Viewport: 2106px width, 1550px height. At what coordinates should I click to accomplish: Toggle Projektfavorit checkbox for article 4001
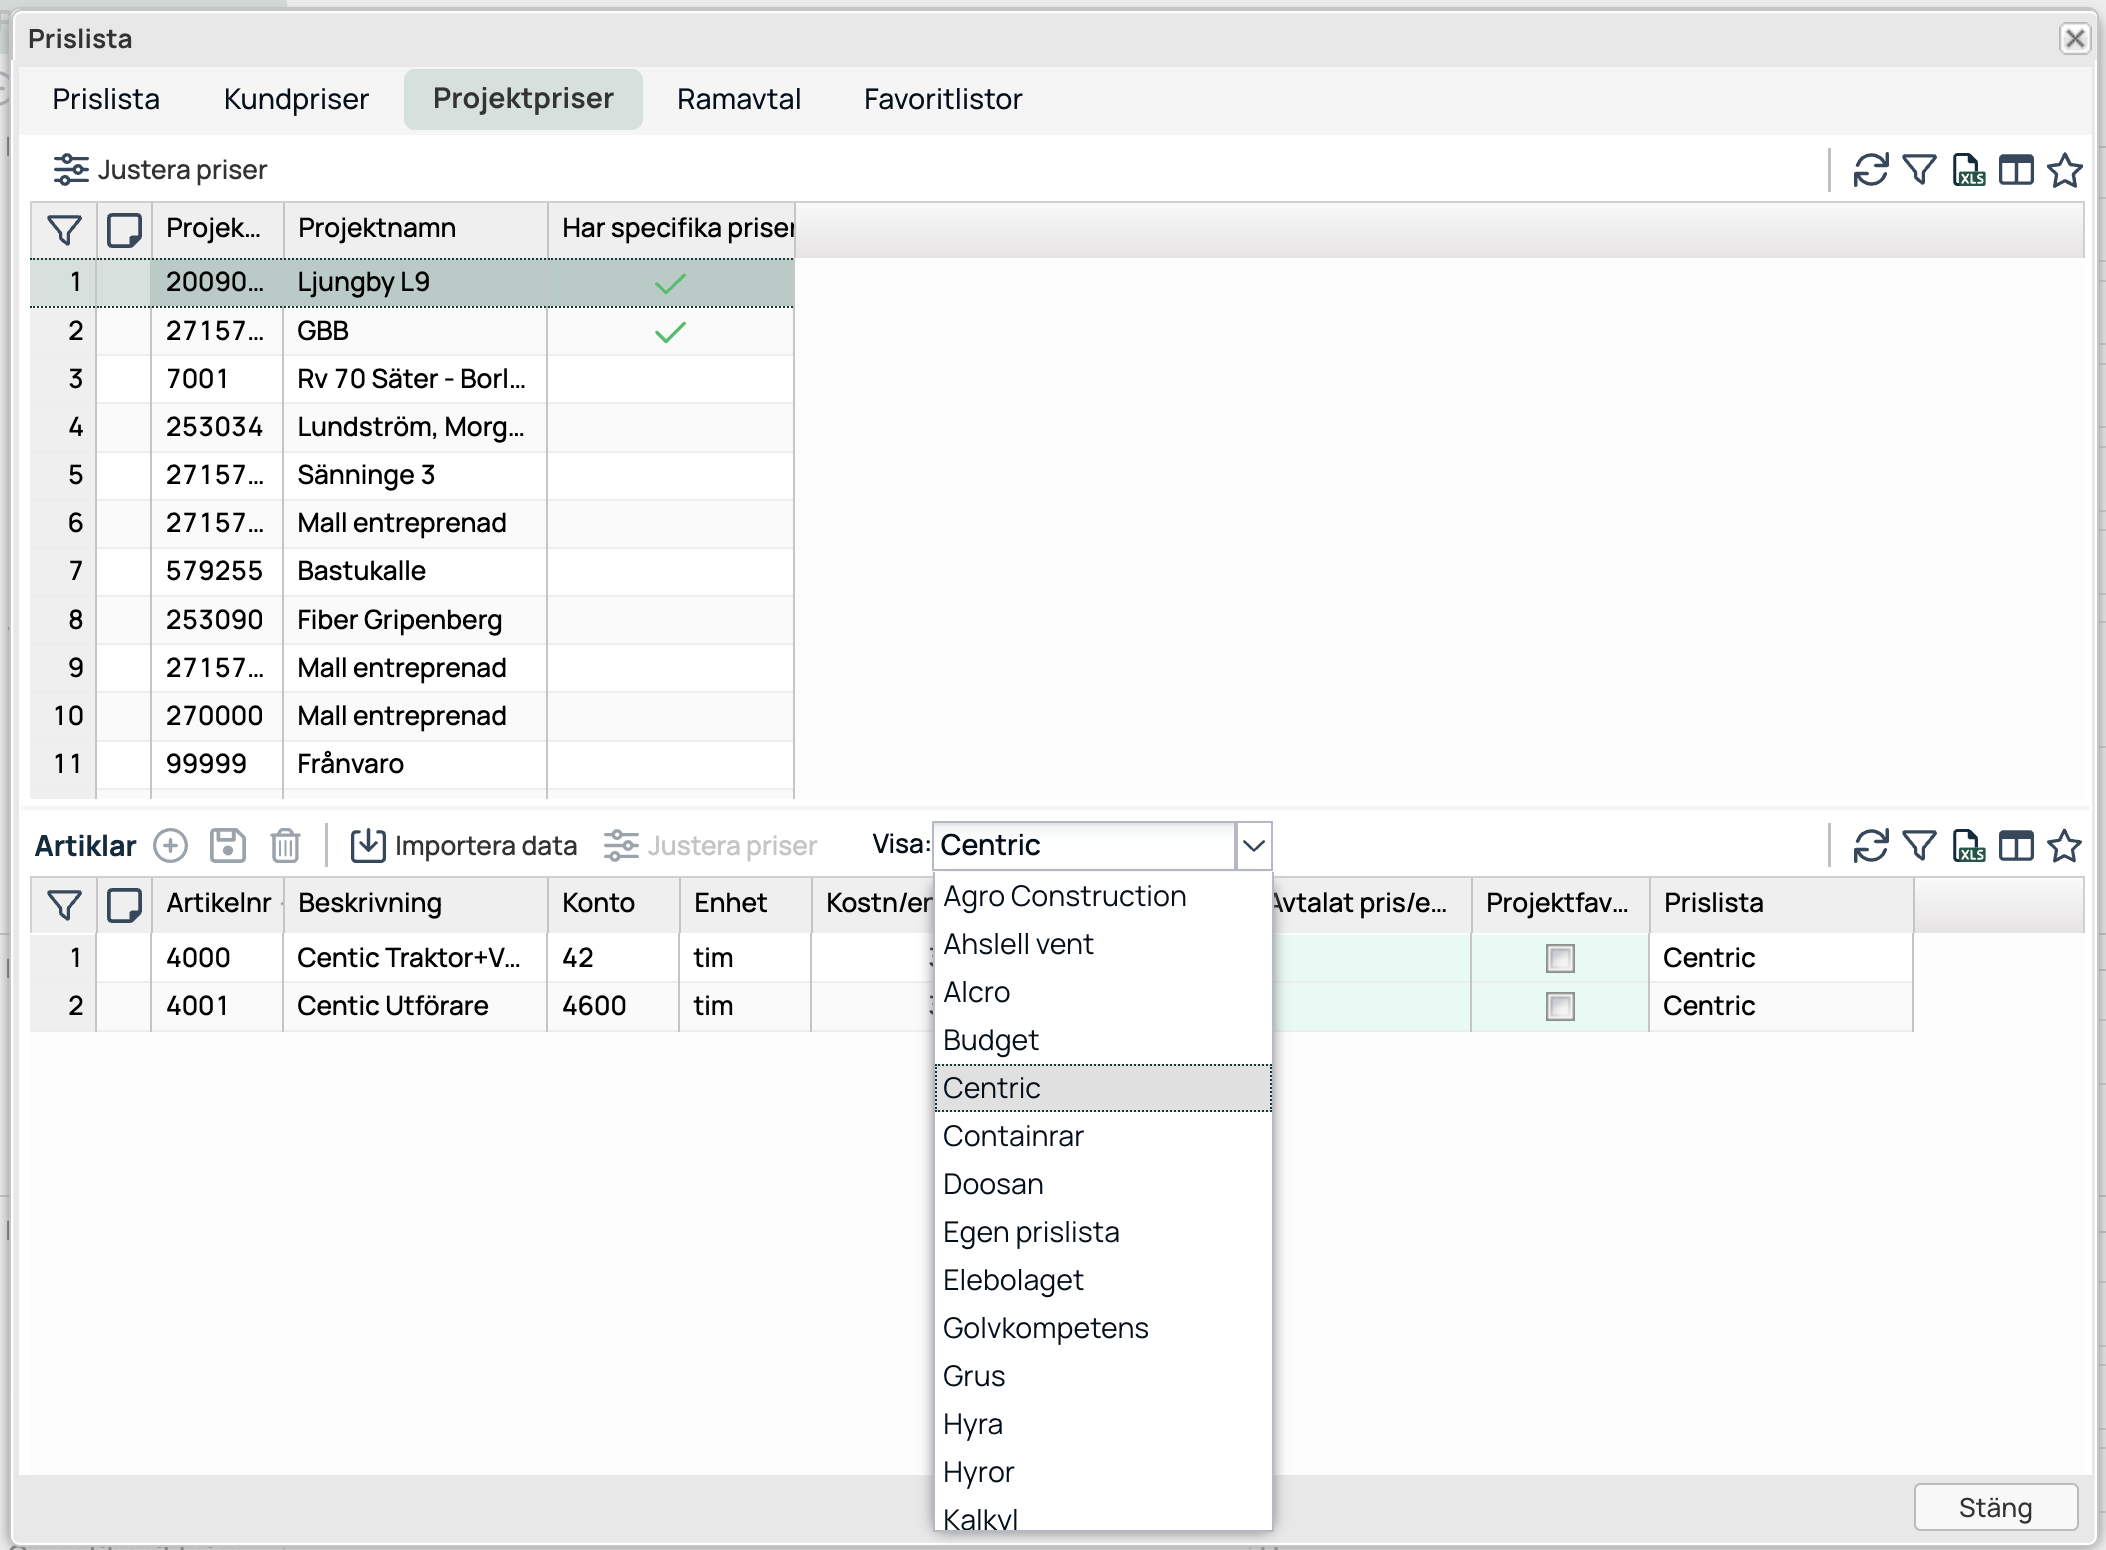(1559, 1006)
